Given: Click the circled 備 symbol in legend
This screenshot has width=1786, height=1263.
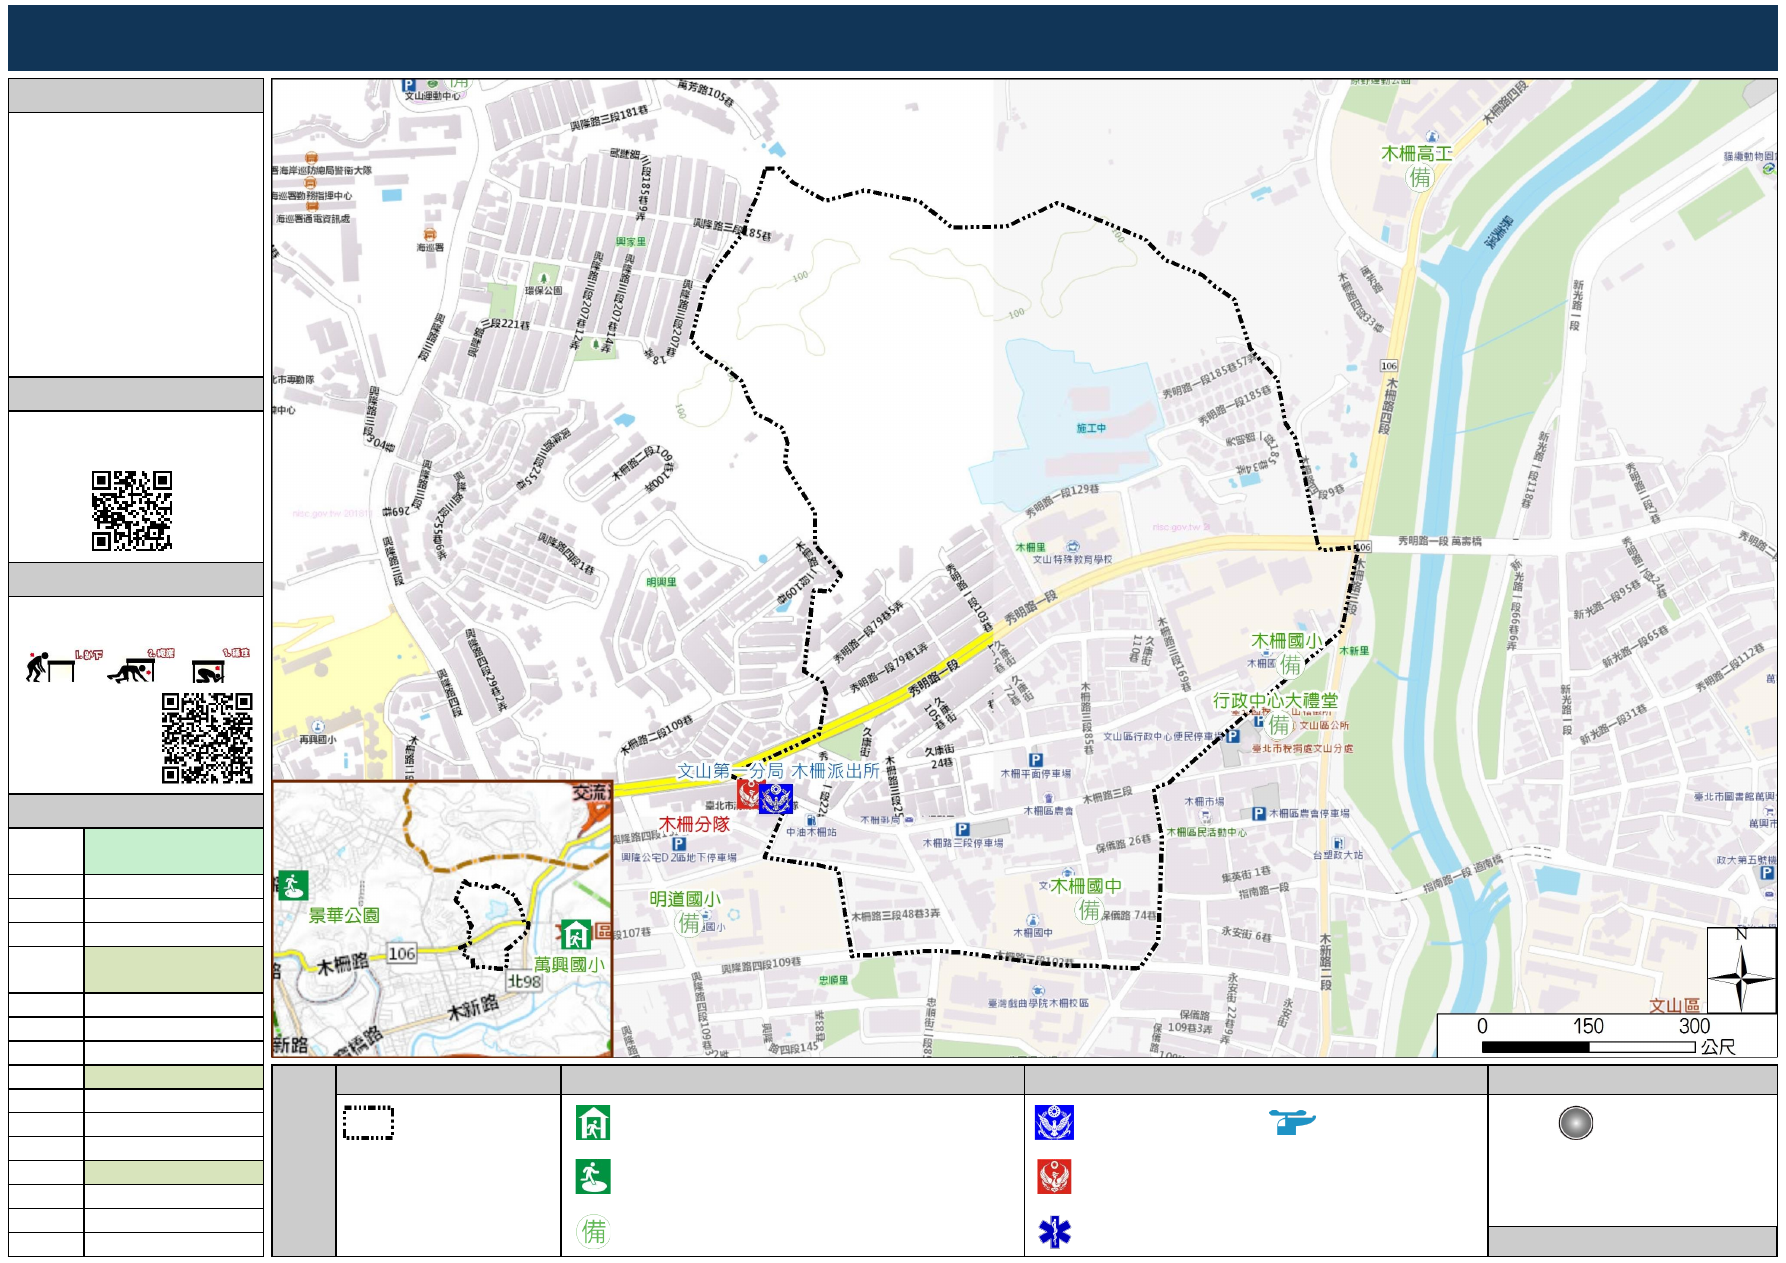Looking at the screenshot, I should pyautogui.click(x=594, y=1231).
